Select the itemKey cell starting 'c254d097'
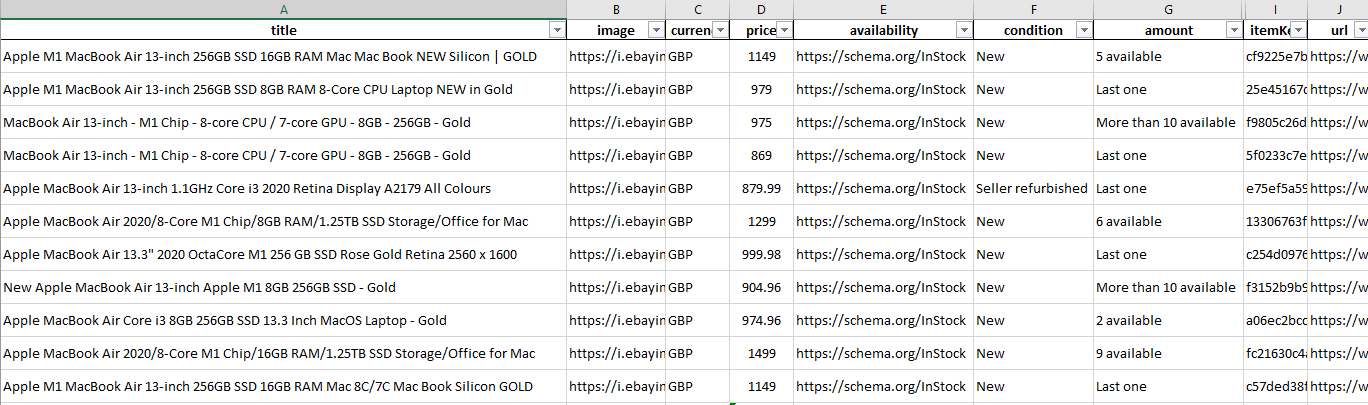The height and width of the screenshot is (405, 1368). 1276,255
